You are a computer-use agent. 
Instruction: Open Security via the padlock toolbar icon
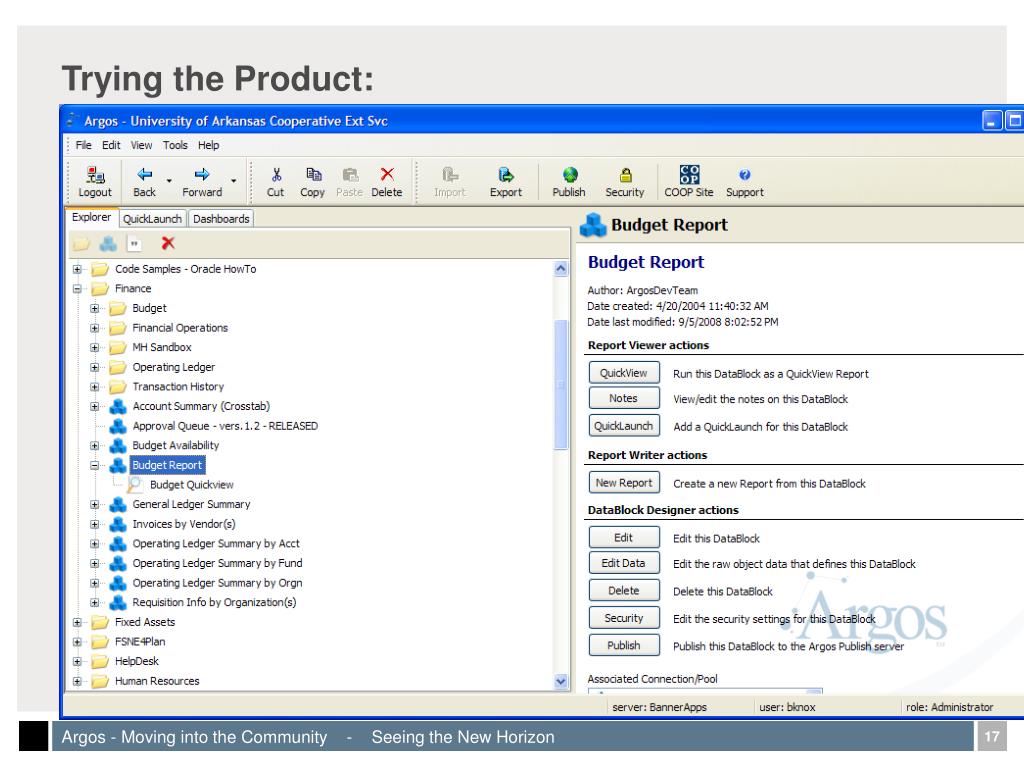626,174
